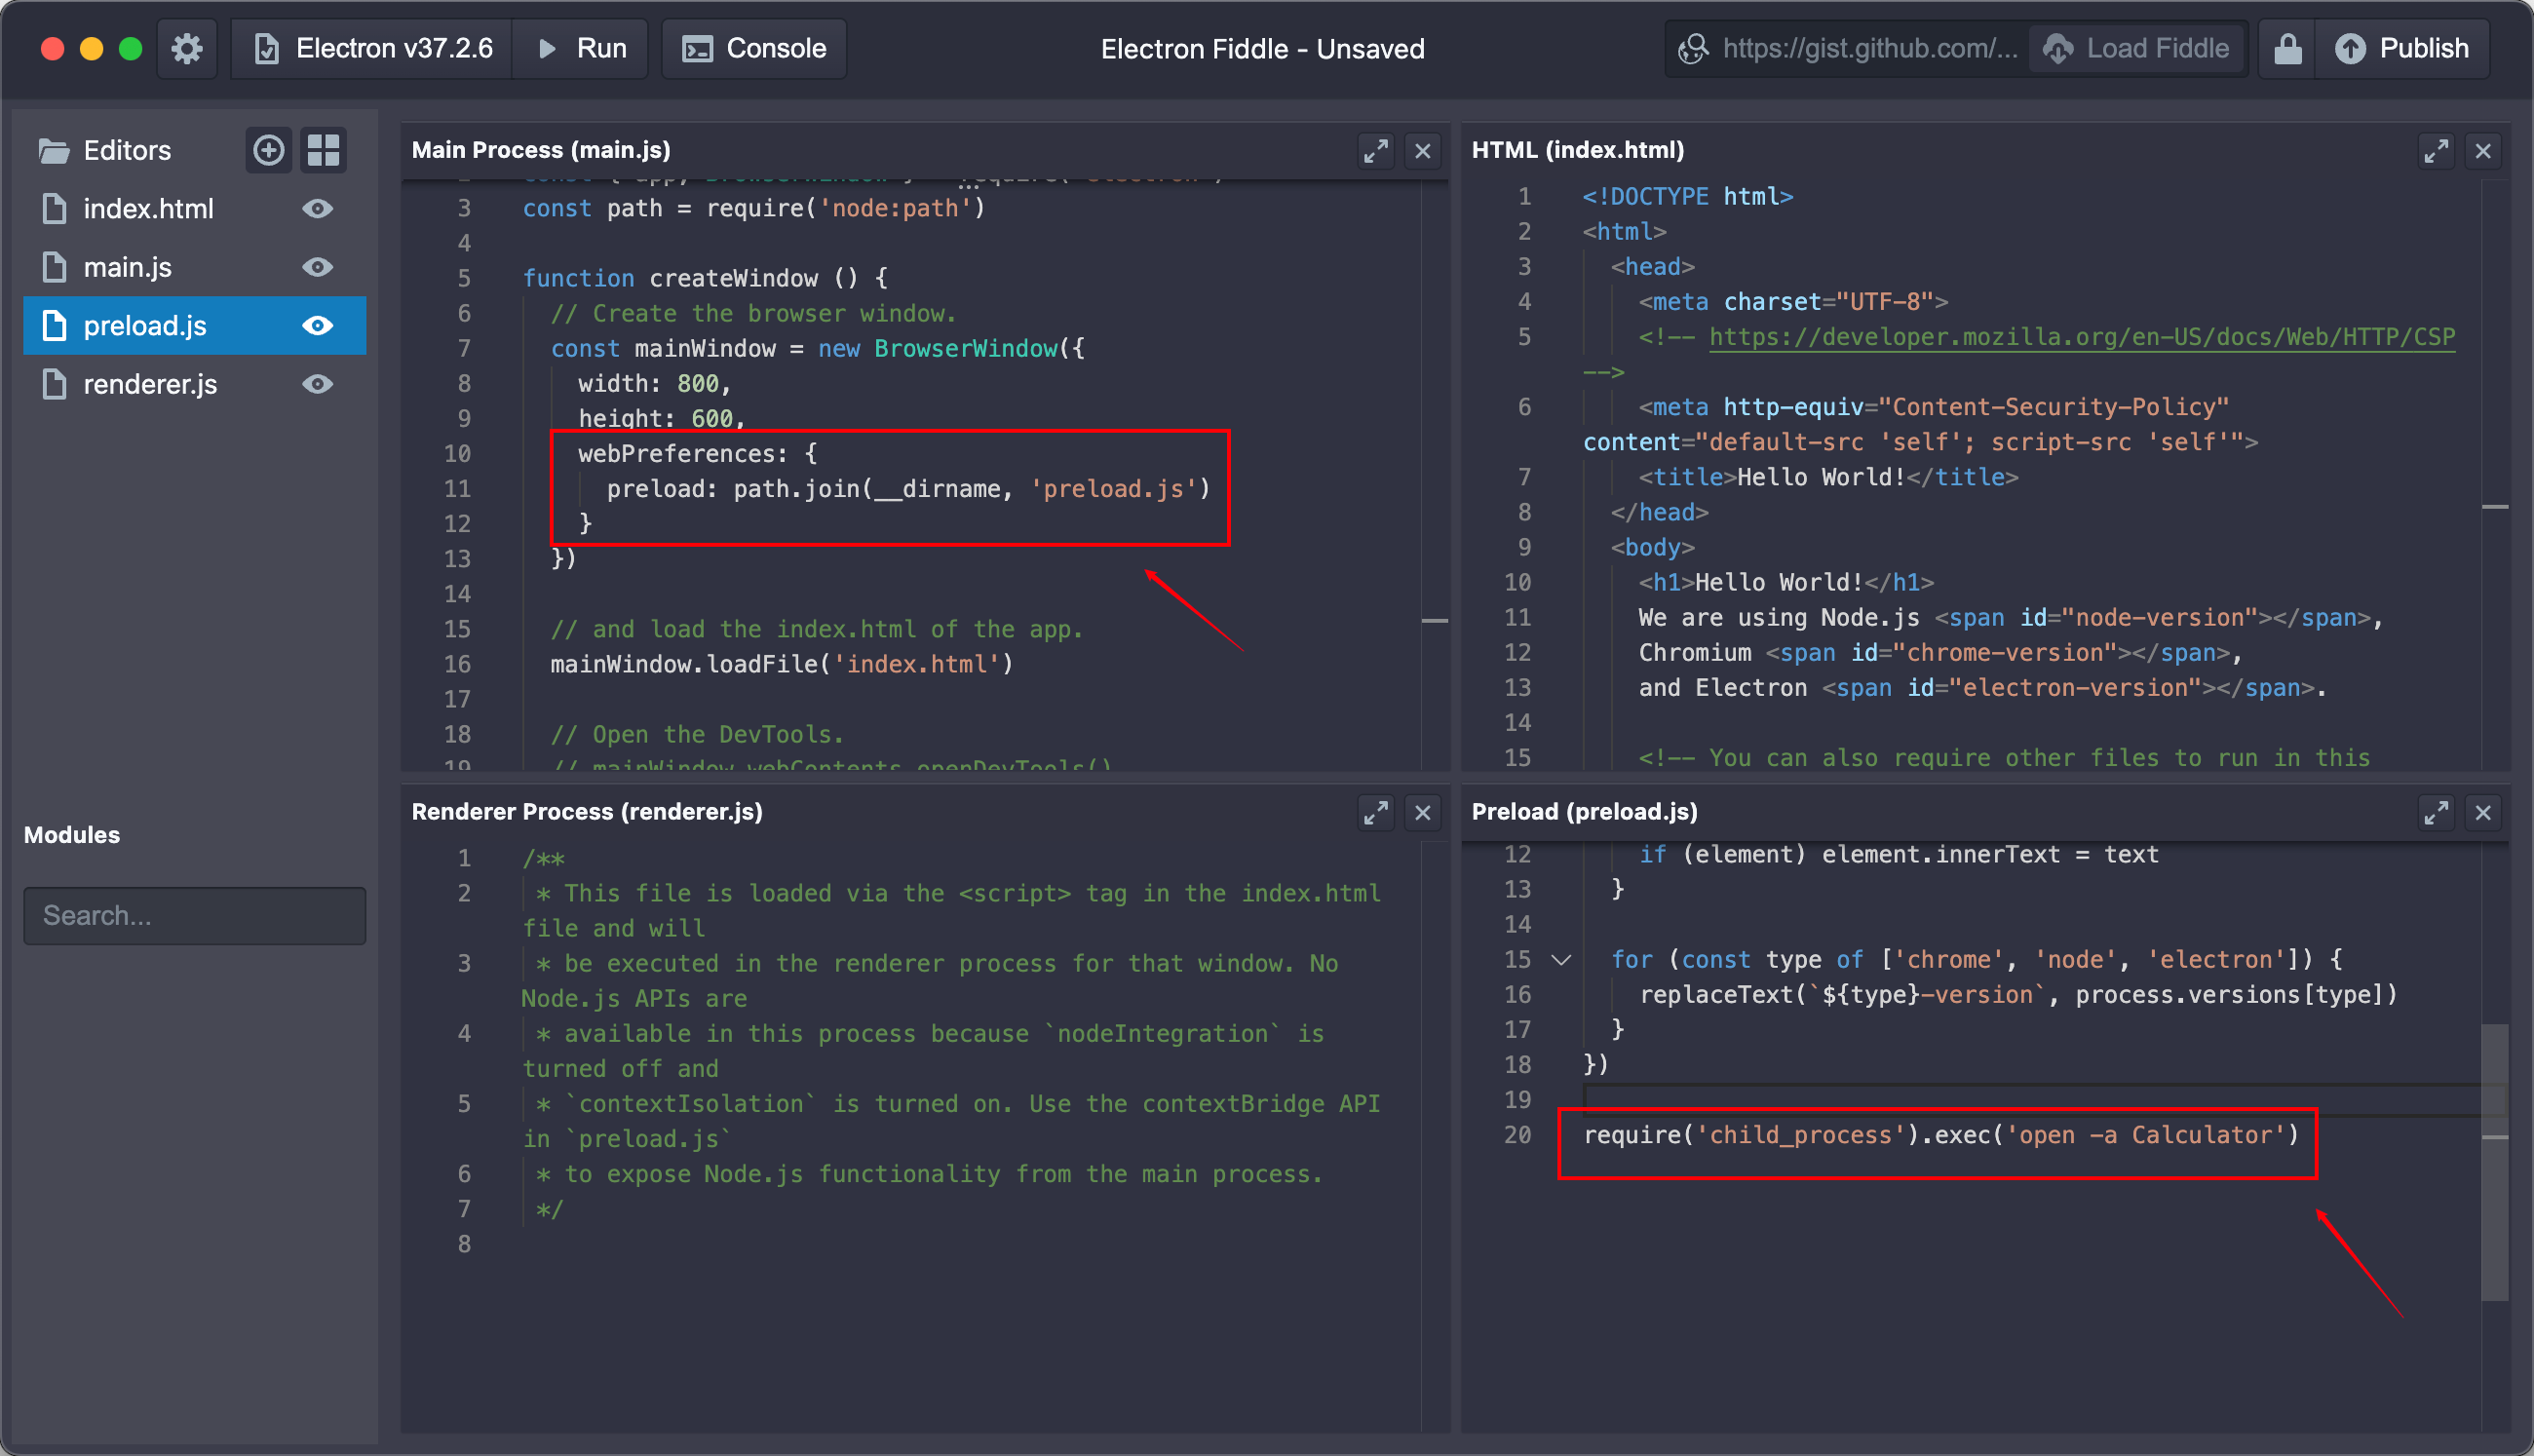This screenshot has width=2534, height=1456.
Task: Click mainWindow.loadFile('index.html') line in main.js
Action: coord(782,664)
